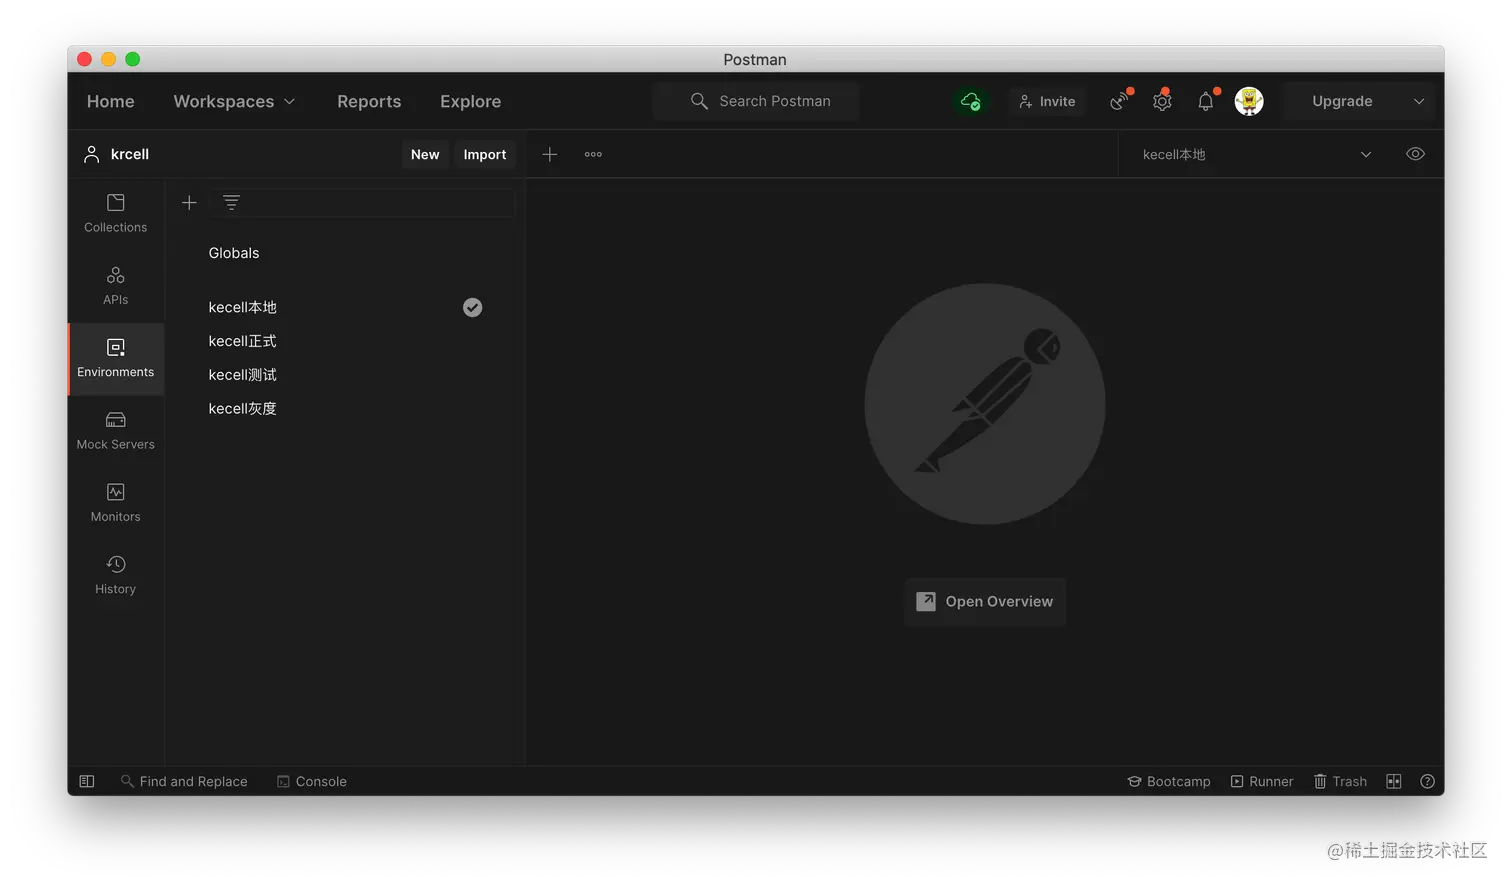Open the satellite capture requests icon
1512x885 pixels.
pyautogui.click(x=1119, y=101)
